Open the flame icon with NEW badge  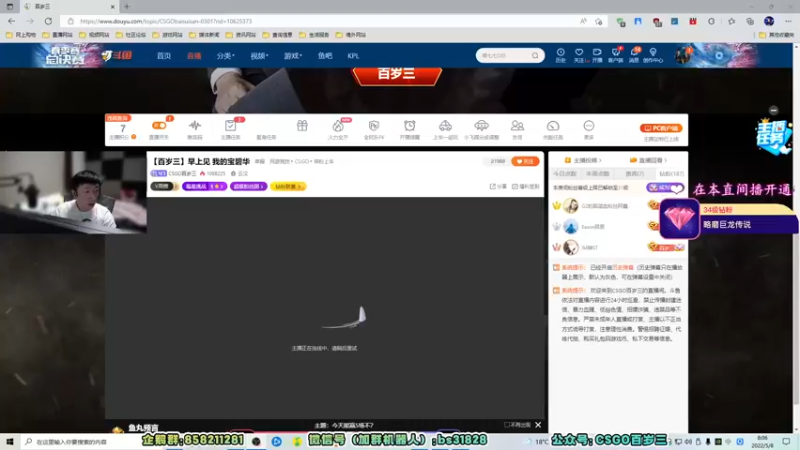point(338,126)
